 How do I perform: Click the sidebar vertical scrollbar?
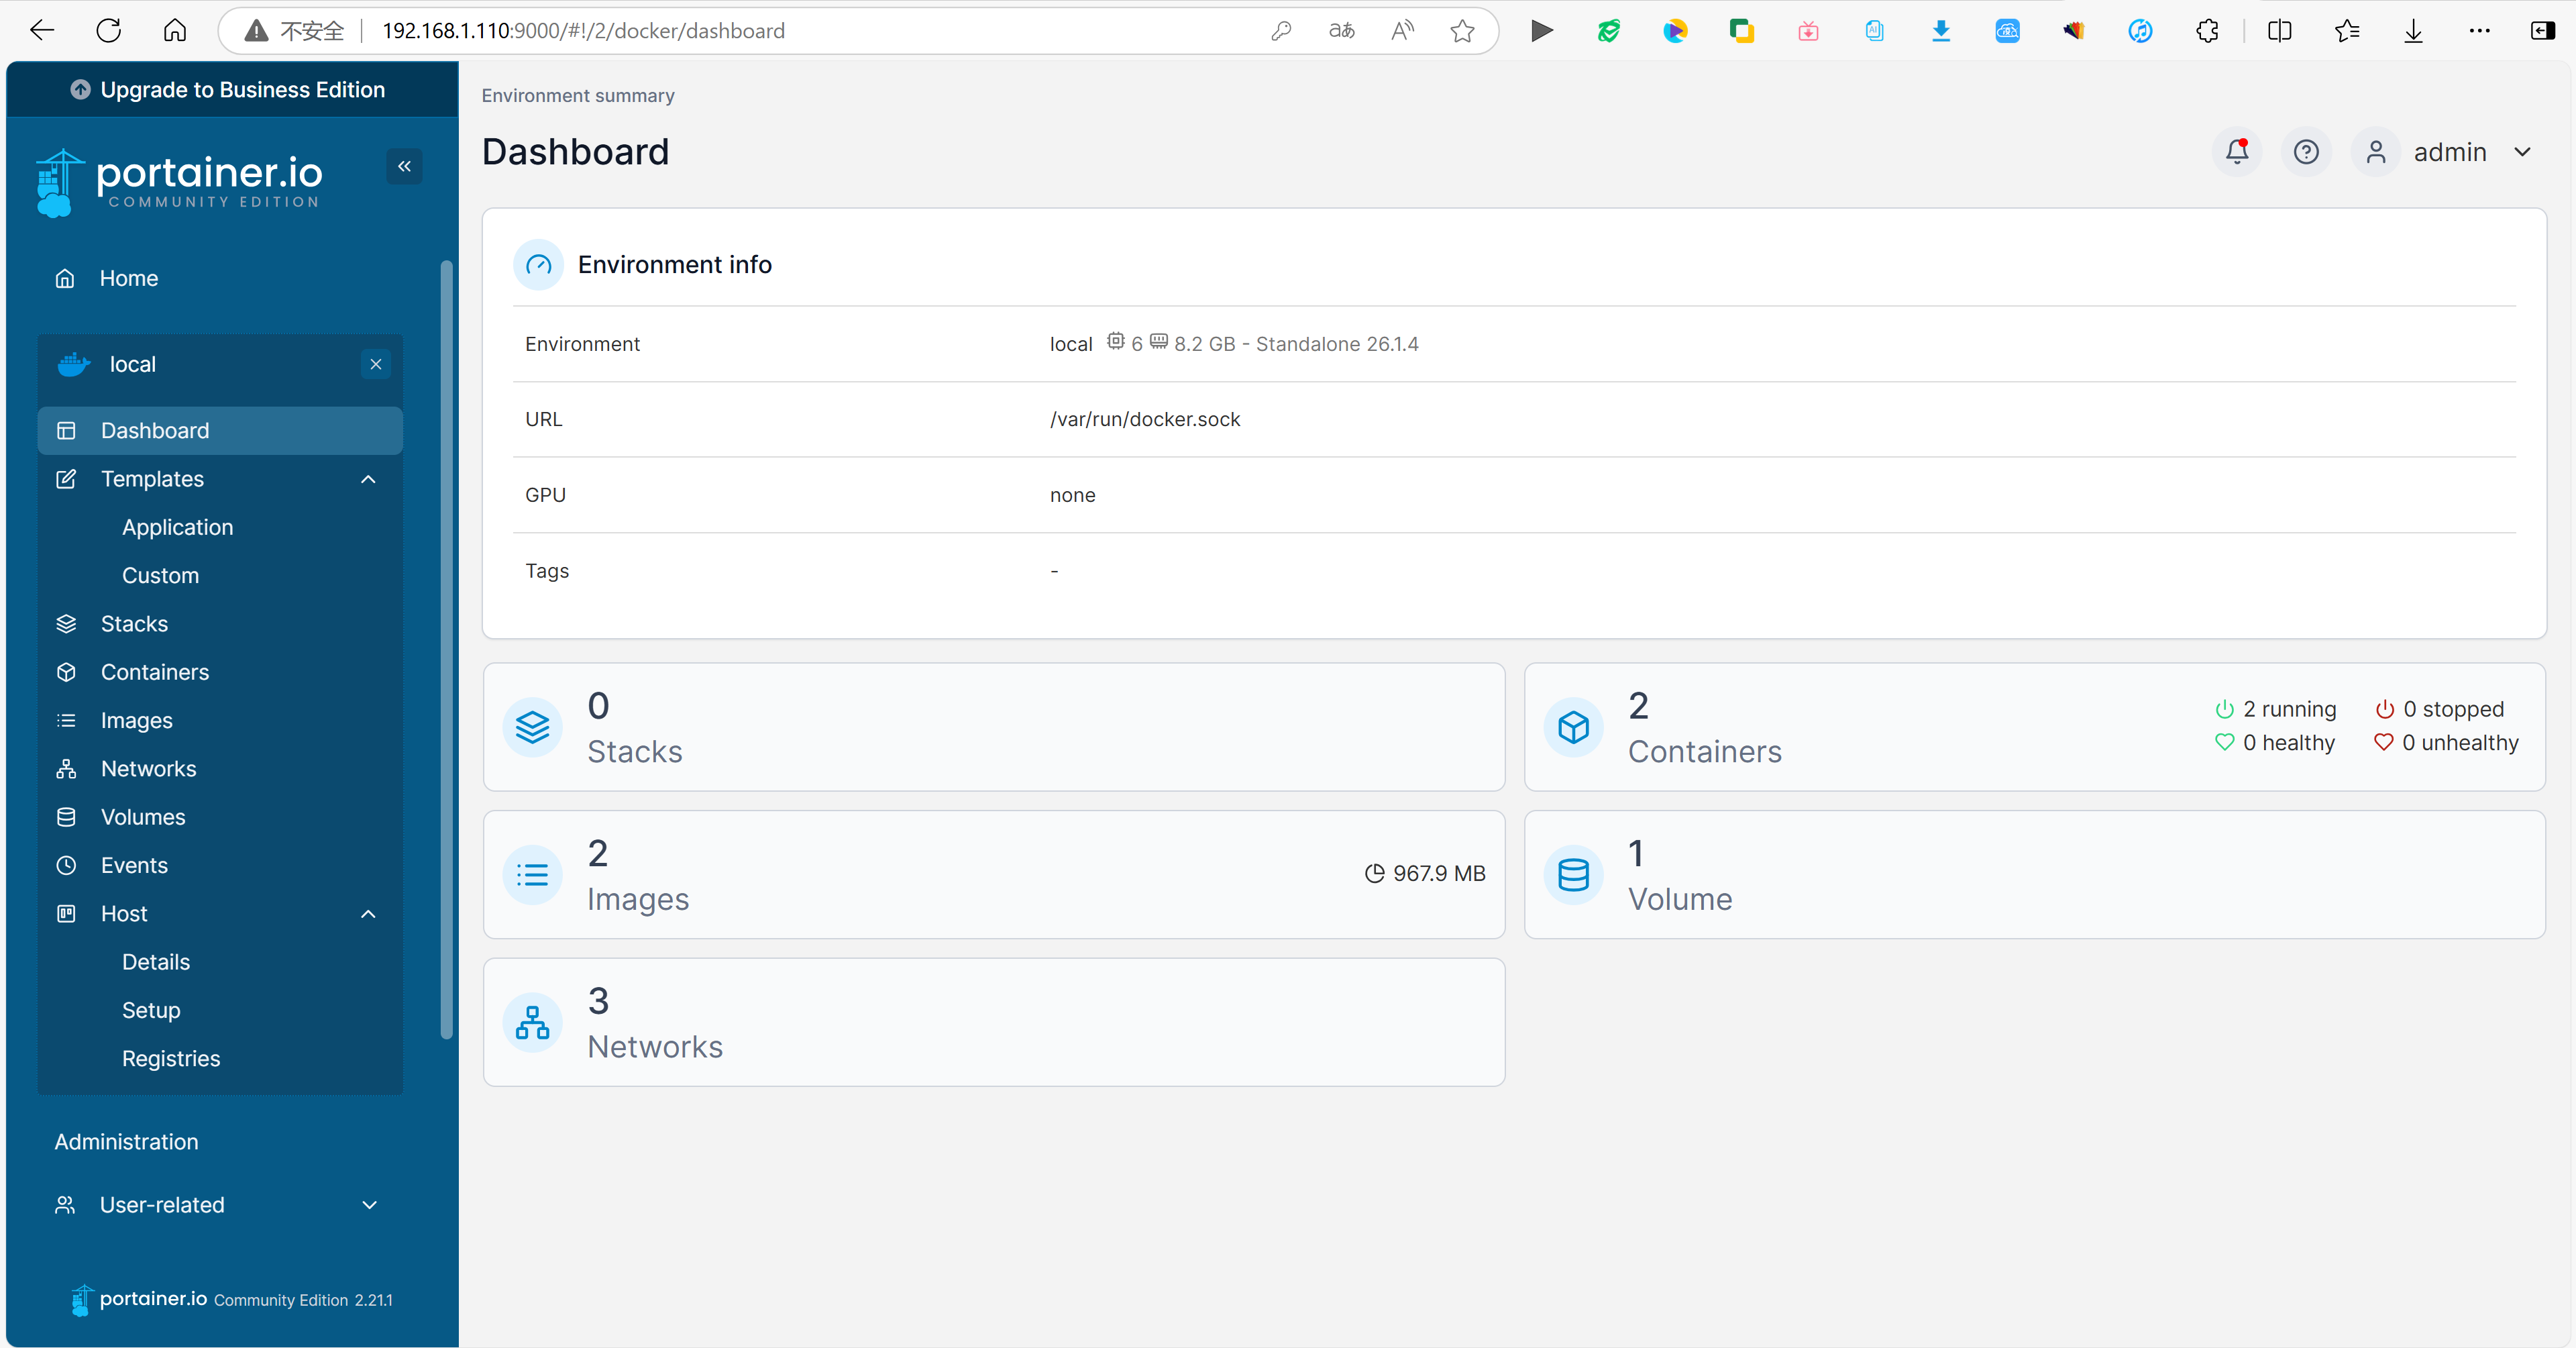click(x=446, y=650)
